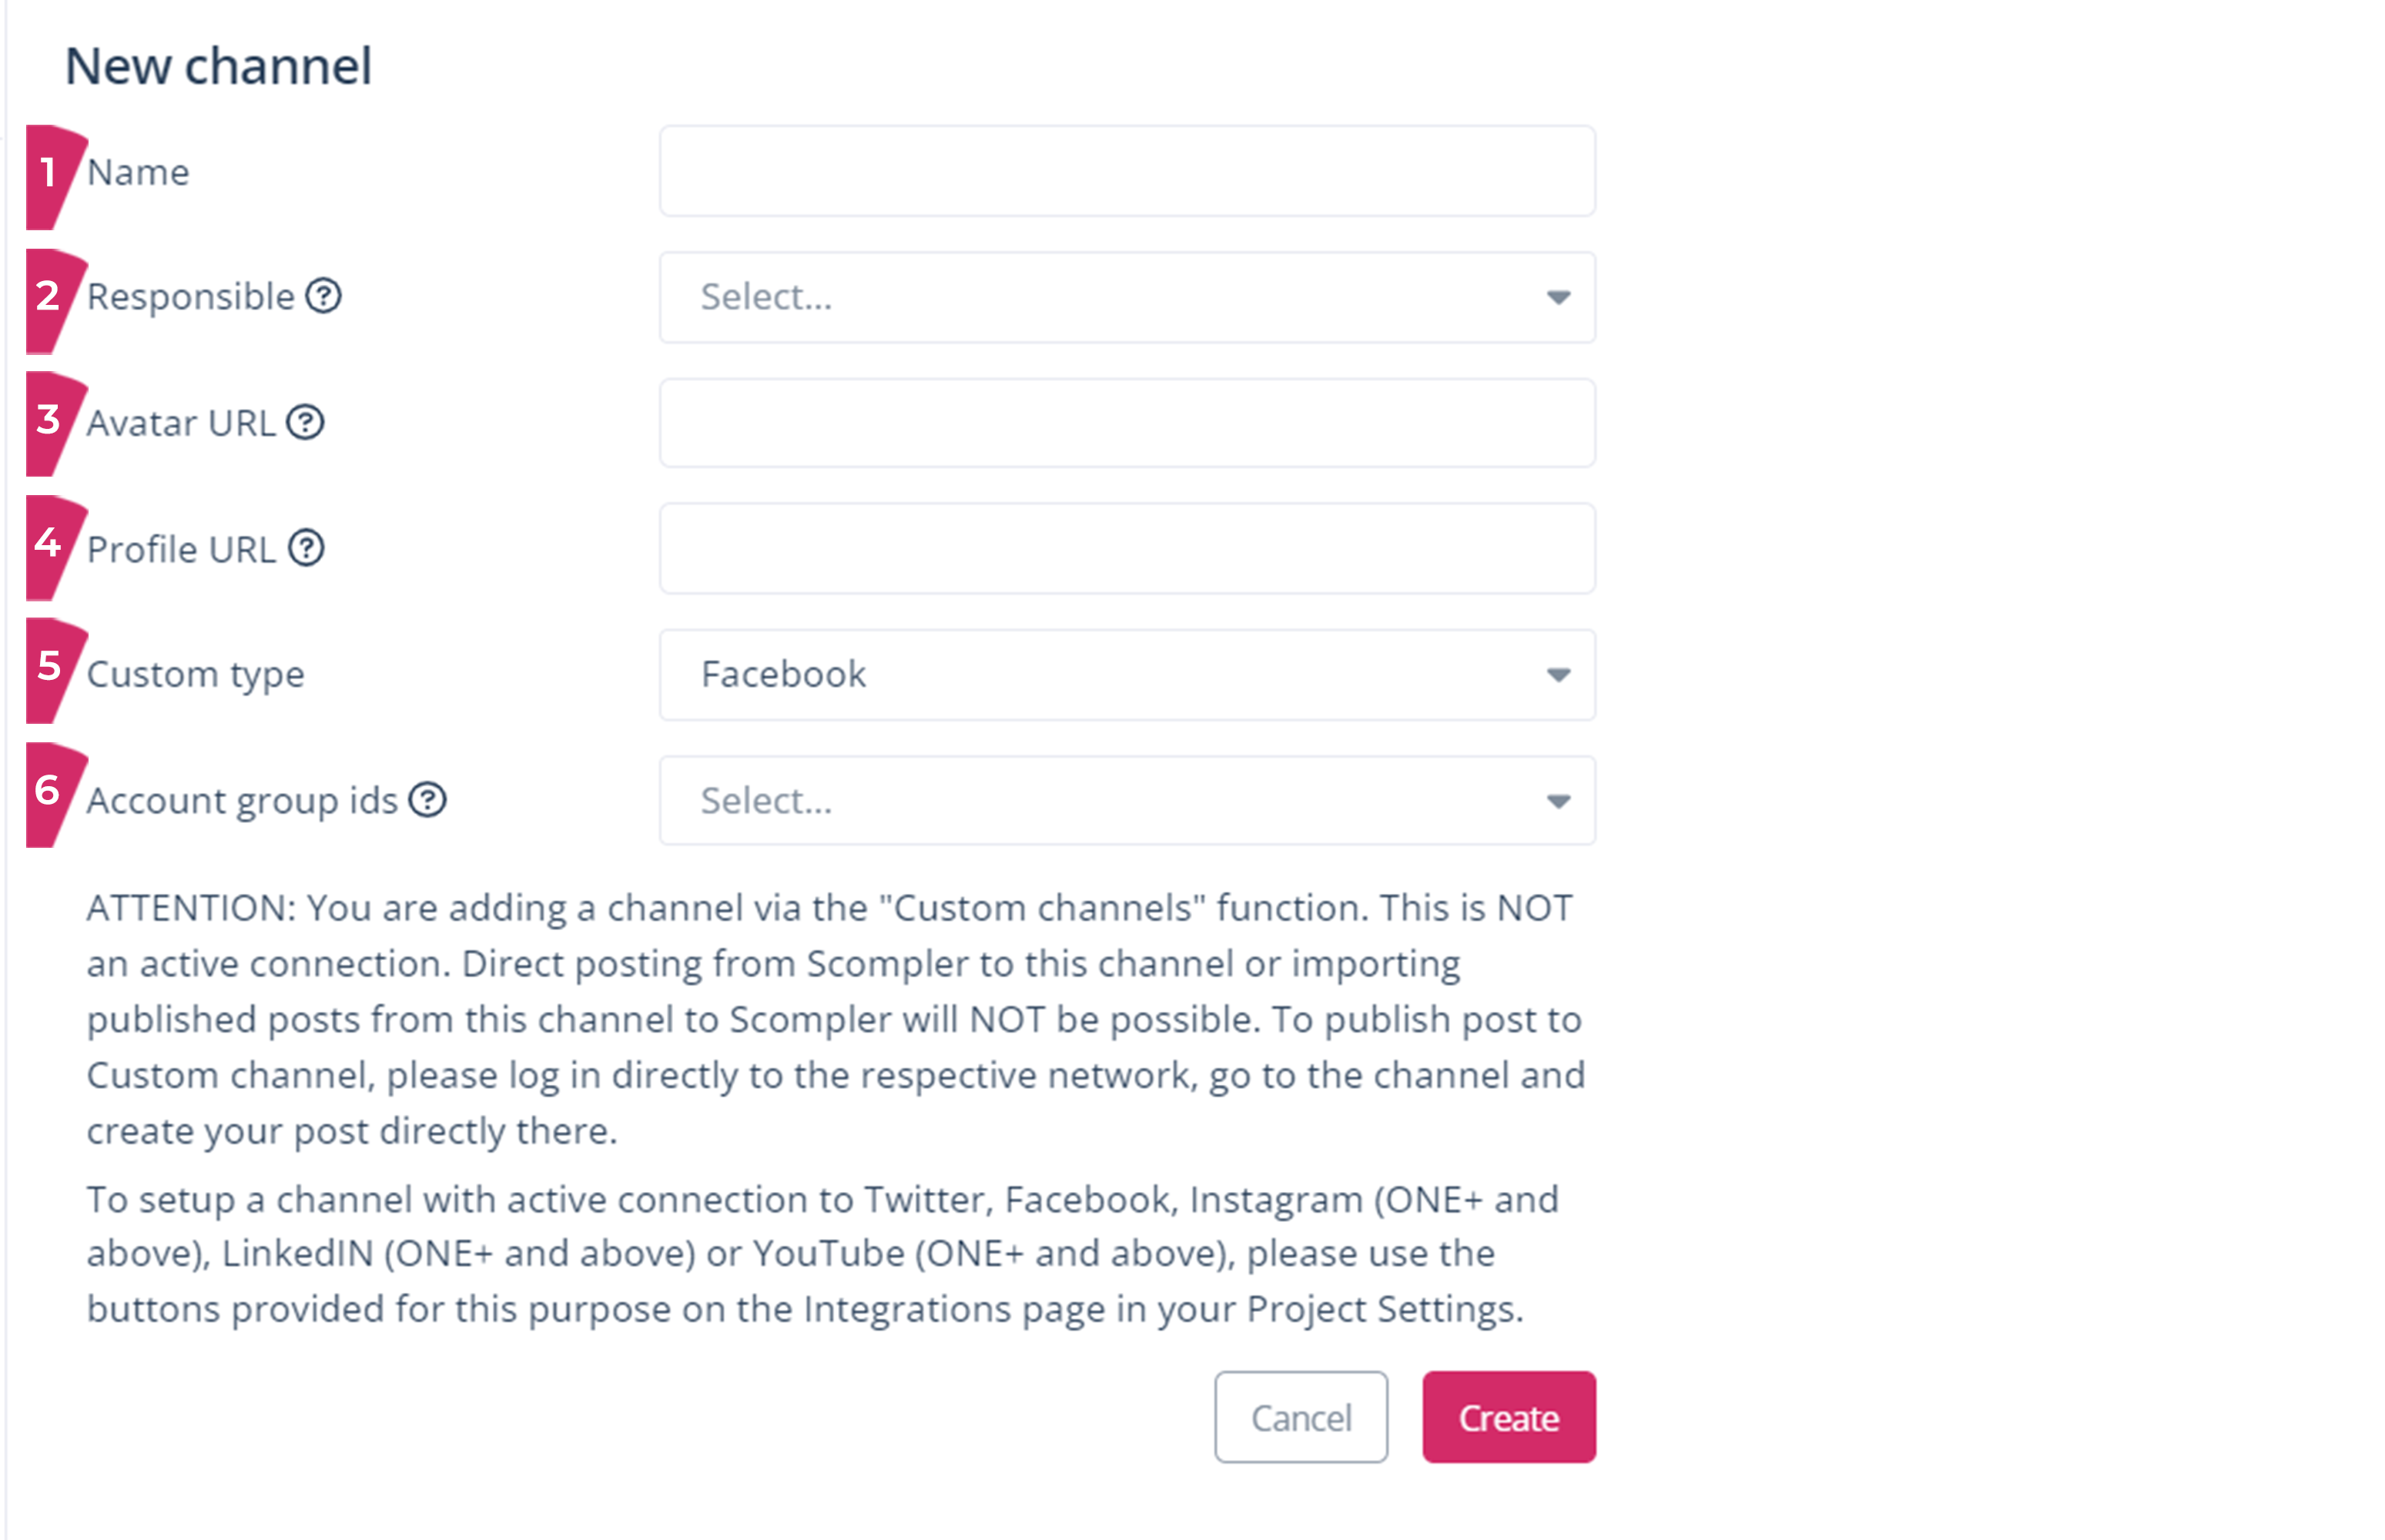
Task: Cancel the new channel dialog
Action: tap(1300, 1417)
